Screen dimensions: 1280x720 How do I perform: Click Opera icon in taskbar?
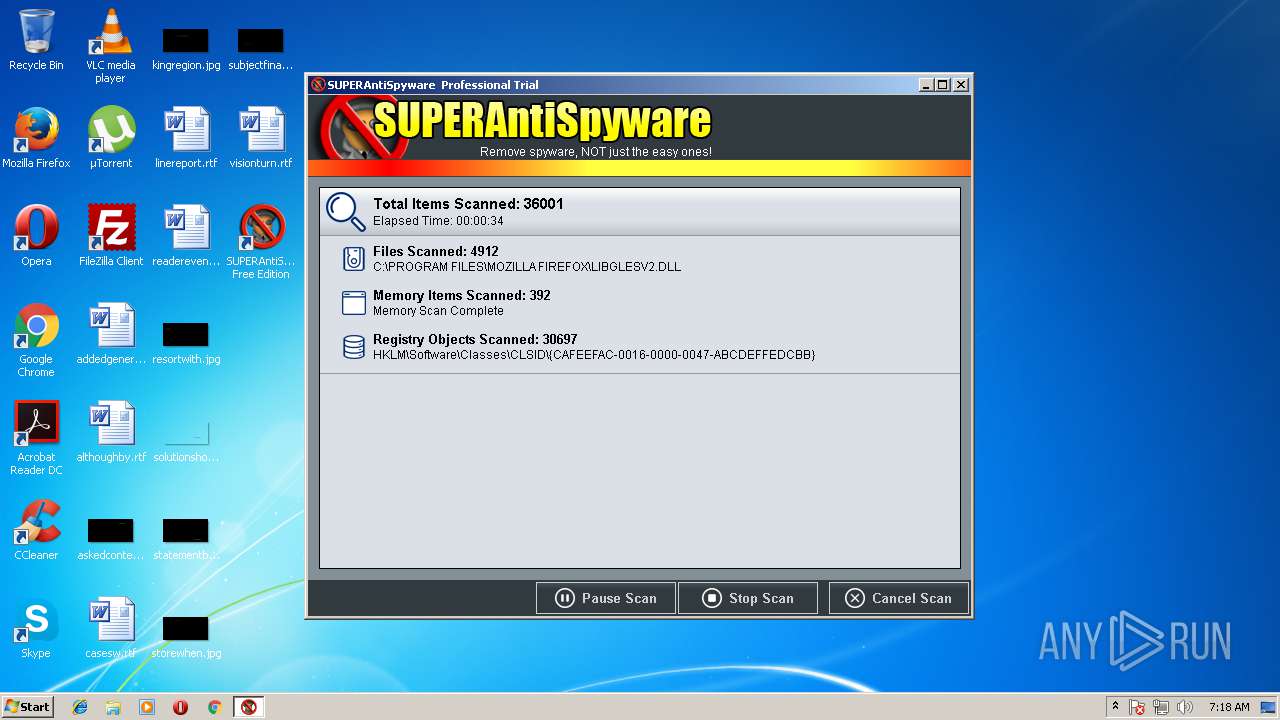point(181,707)
